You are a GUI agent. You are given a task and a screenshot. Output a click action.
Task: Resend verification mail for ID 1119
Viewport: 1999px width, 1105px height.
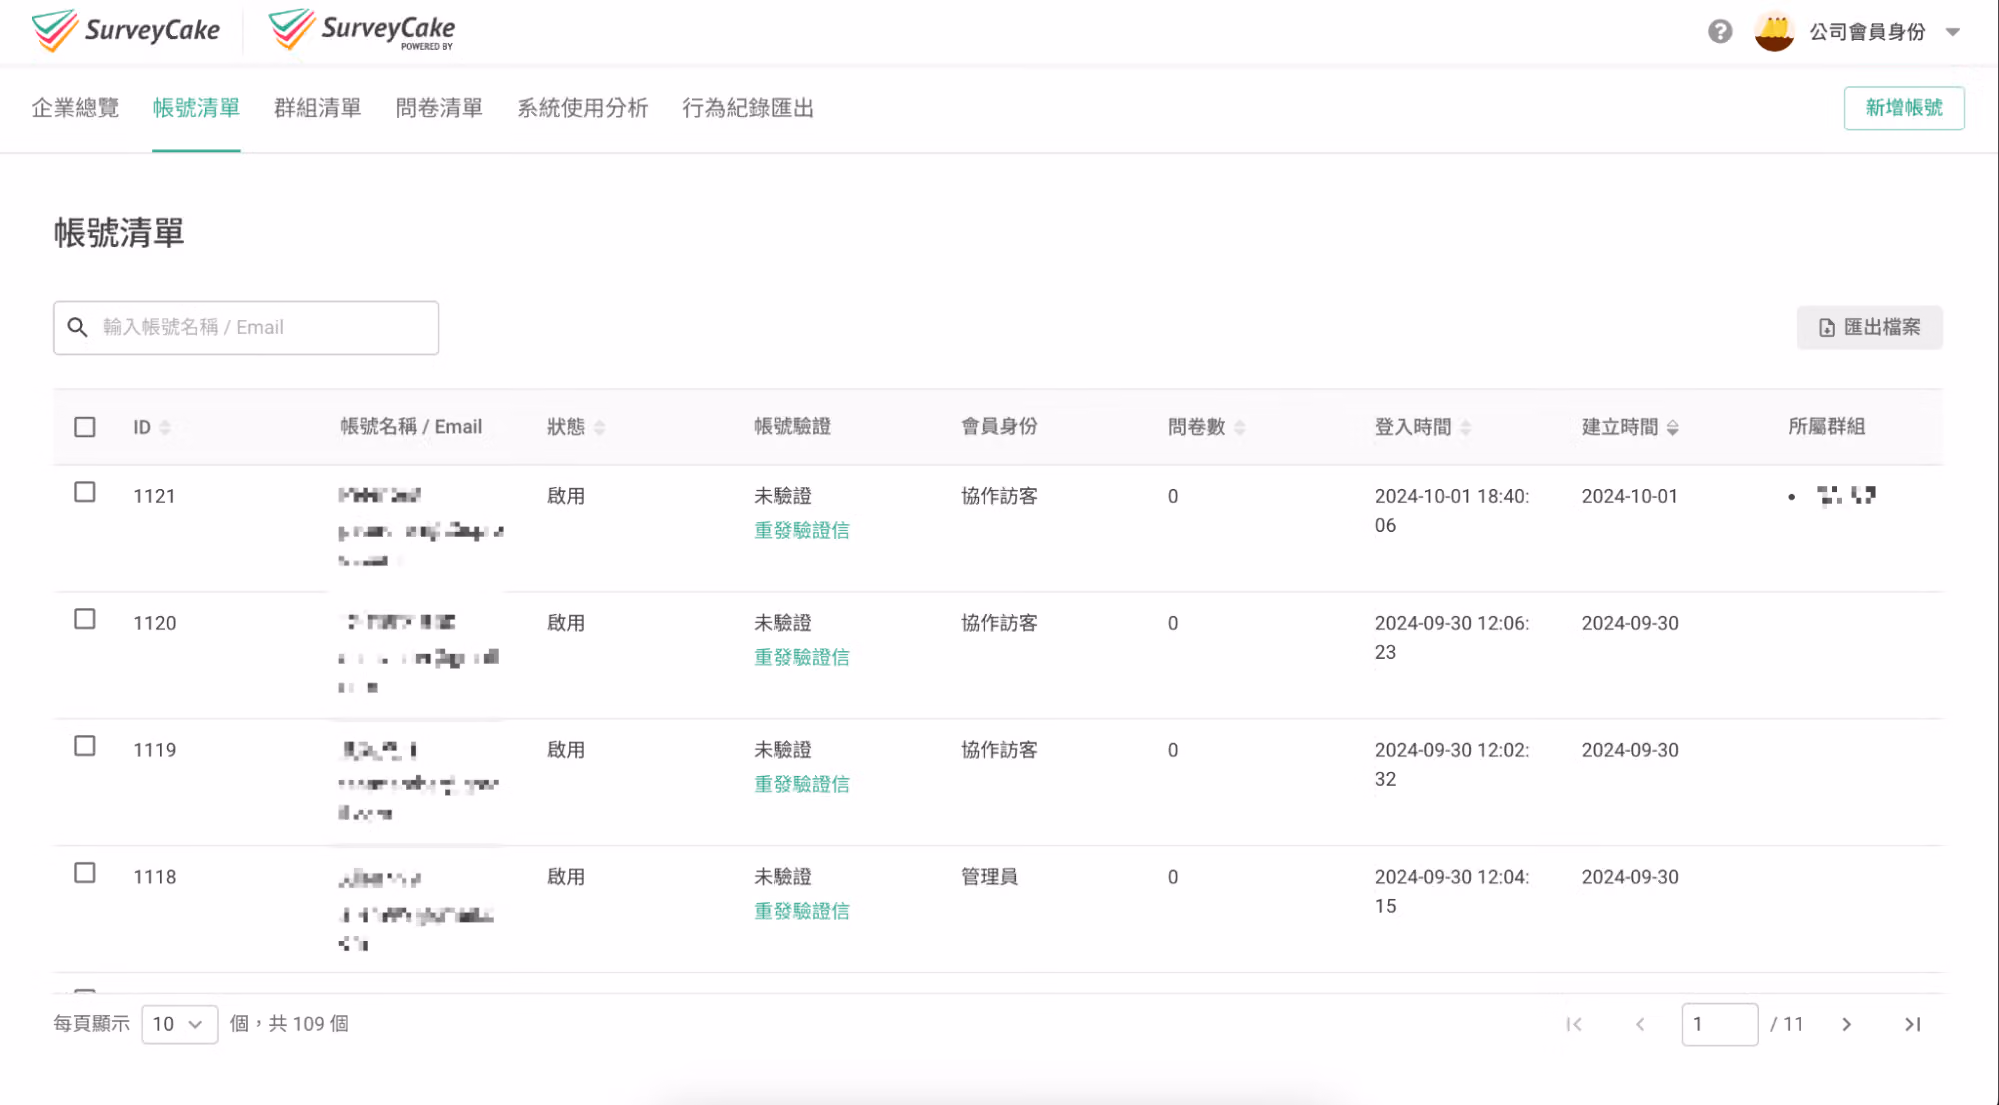pyautogui.click(x=802, y=785)
